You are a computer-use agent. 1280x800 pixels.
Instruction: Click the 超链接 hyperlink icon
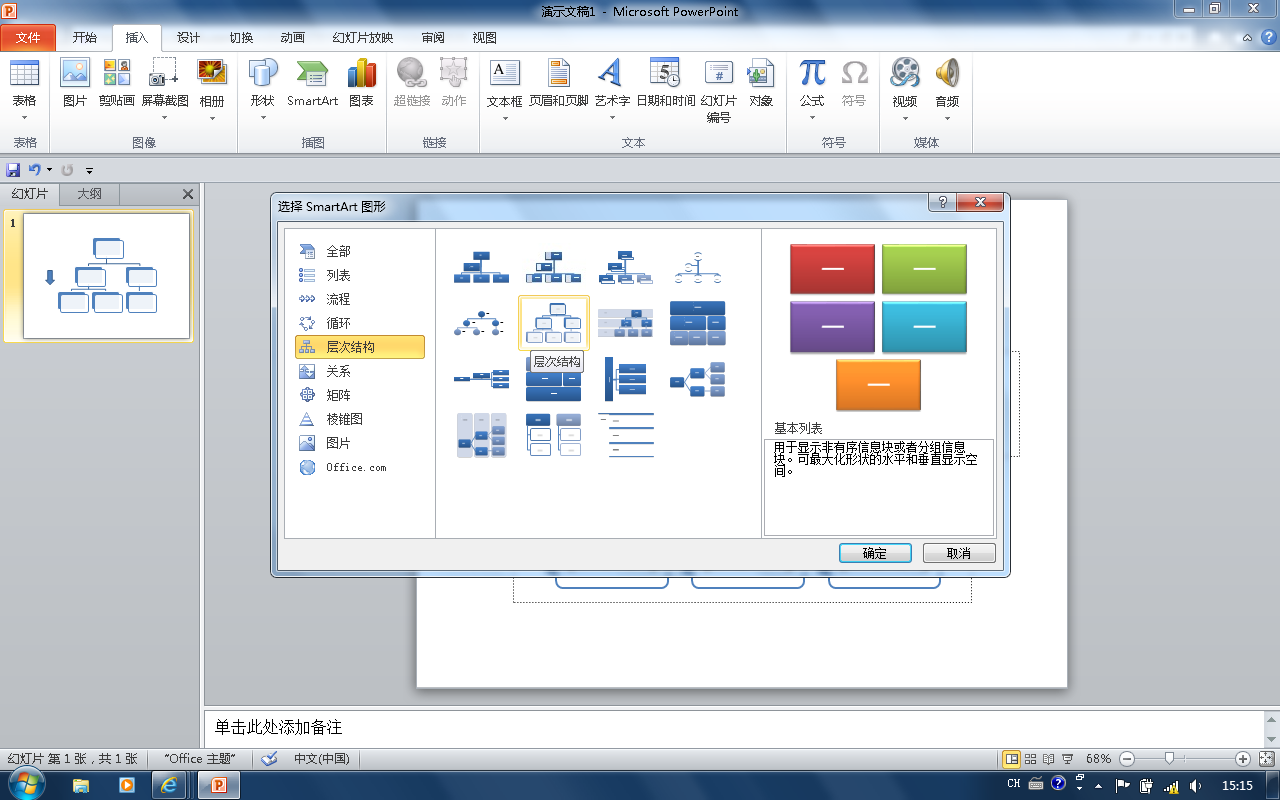[412, 83]
